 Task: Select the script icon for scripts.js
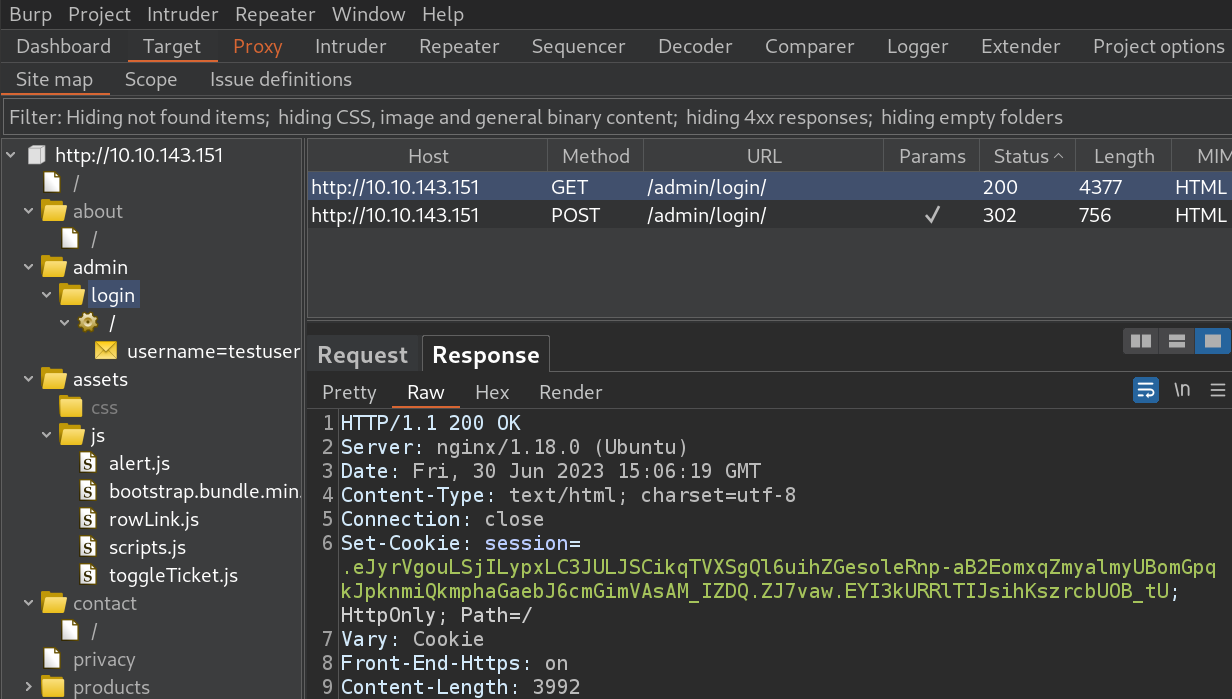tap(90, 547)
